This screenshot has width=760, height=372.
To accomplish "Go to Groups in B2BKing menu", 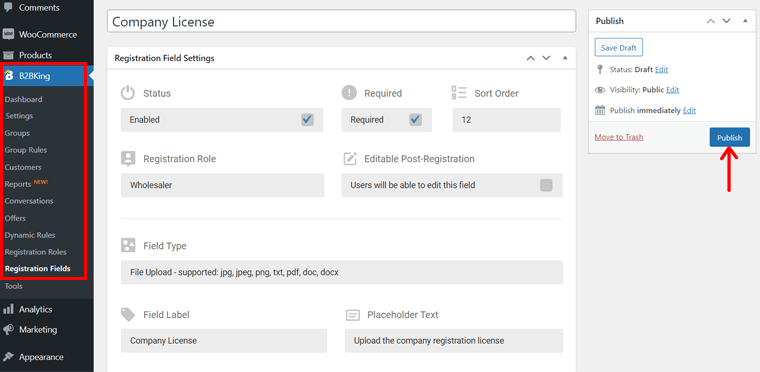I will click(17, 133).
